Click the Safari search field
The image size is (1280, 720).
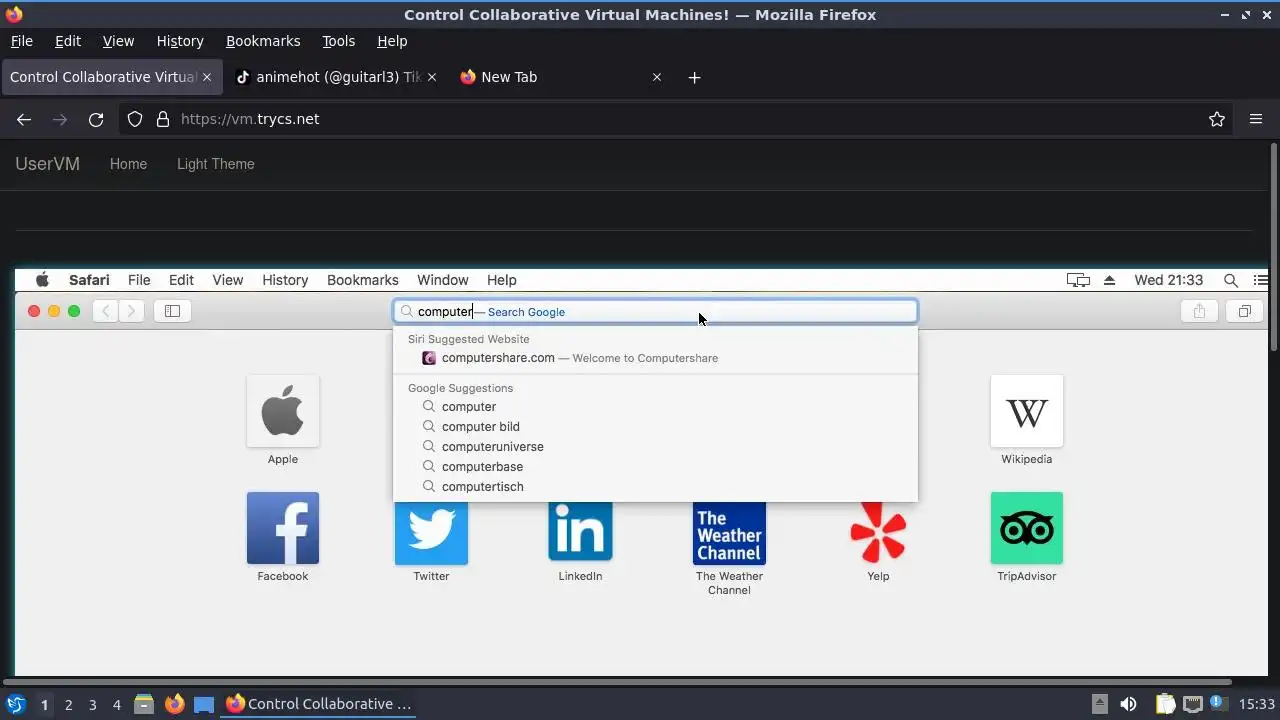click(655, 311)
